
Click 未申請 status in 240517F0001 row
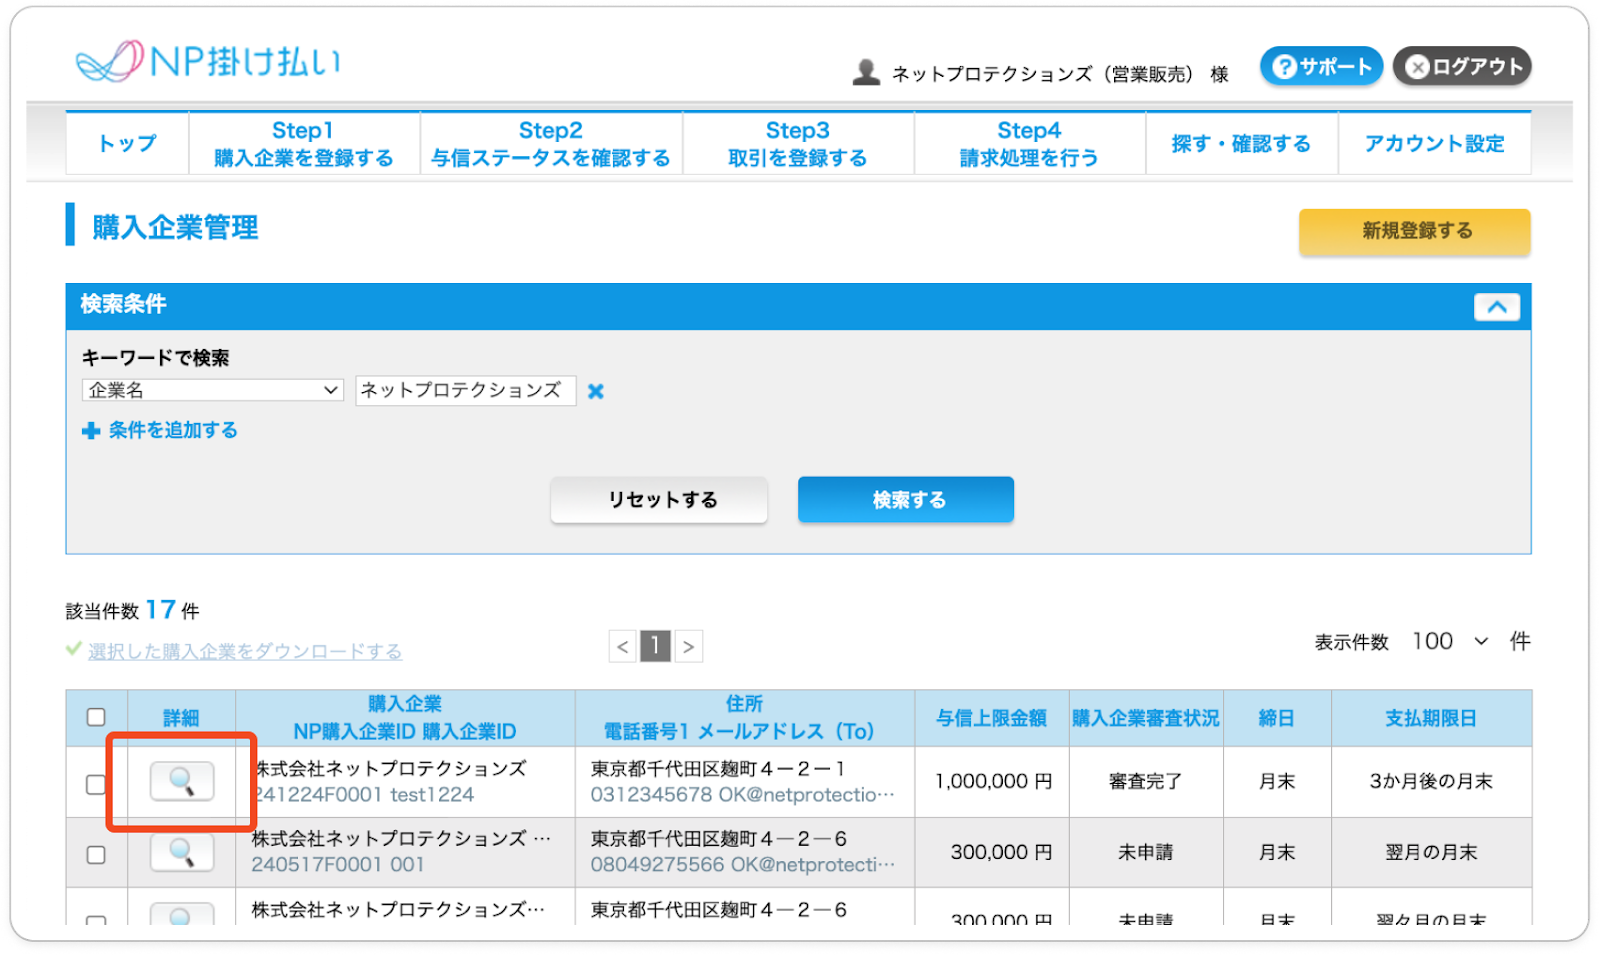coord(1146,852)
